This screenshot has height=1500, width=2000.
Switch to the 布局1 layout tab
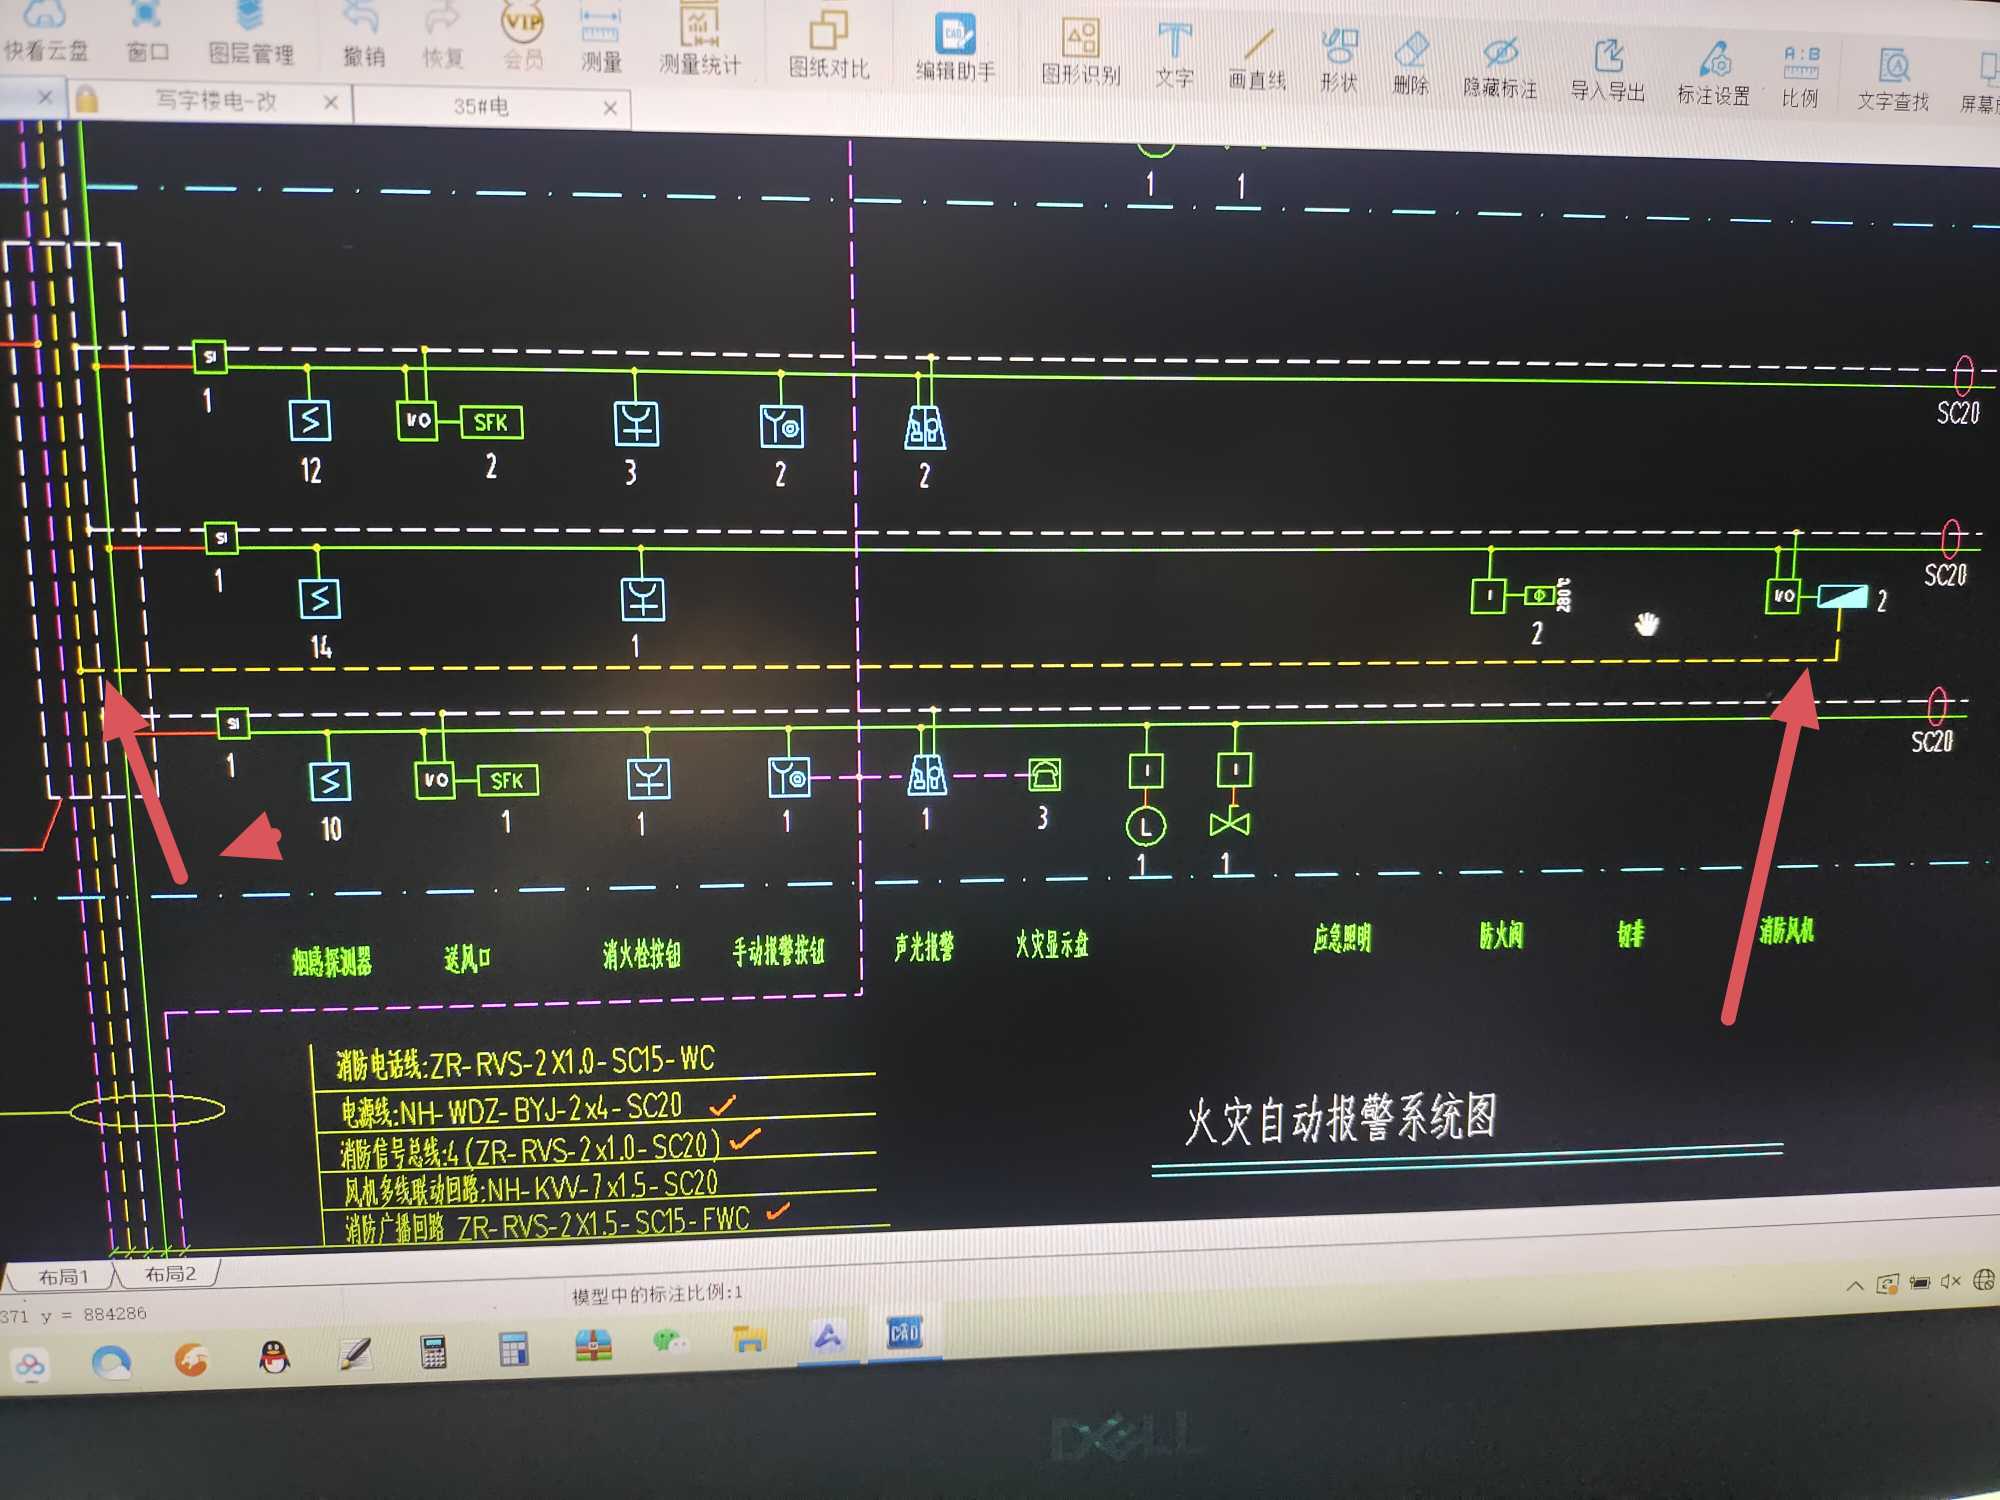tap(62, 1277)
